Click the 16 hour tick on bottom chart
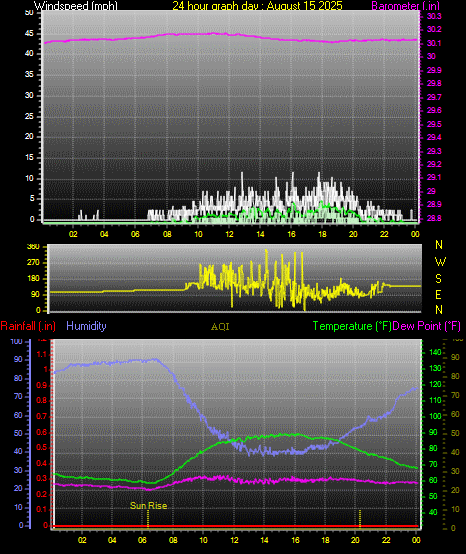The width and height of the screenshot is (466, 554). click(295, 540)
